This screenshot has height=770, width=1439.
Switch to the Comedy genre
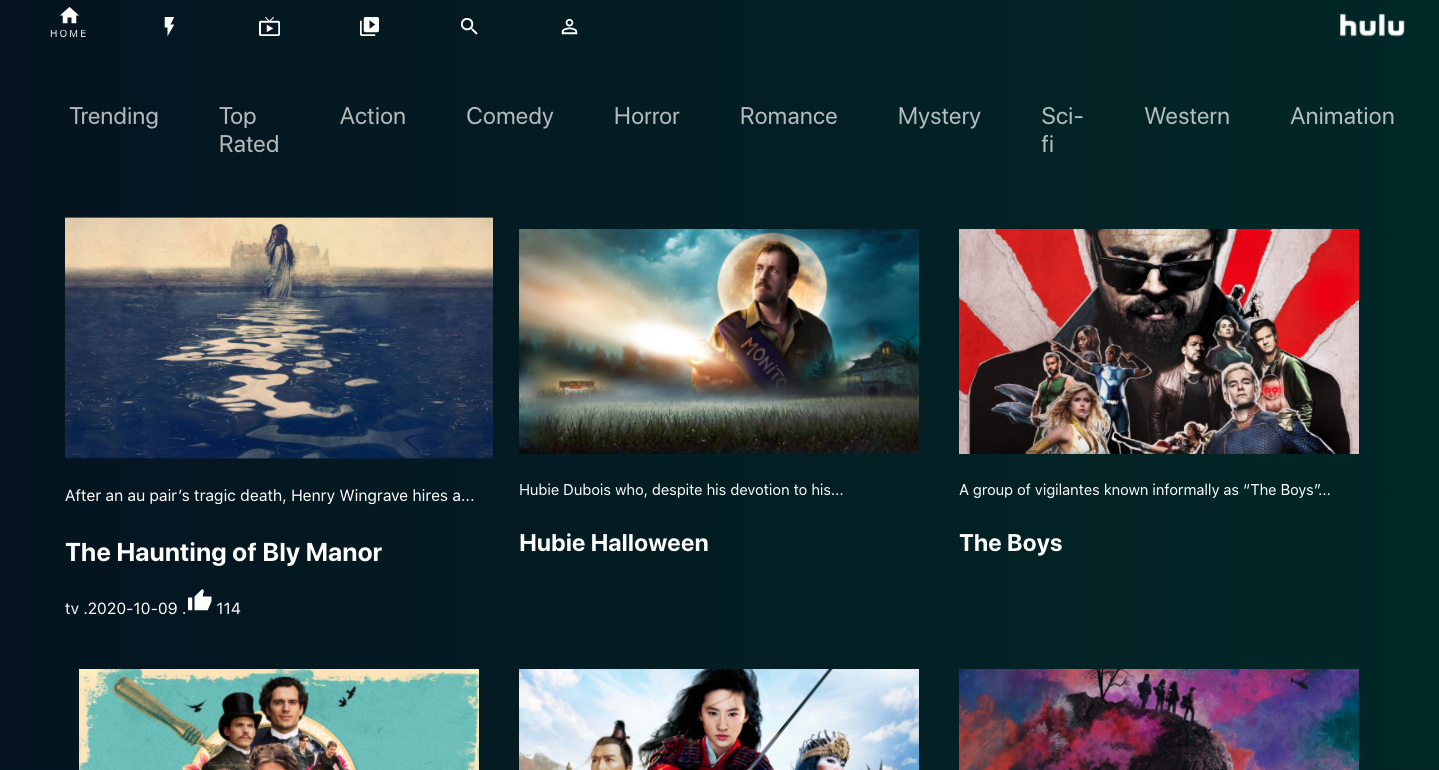tap(510, 116)
